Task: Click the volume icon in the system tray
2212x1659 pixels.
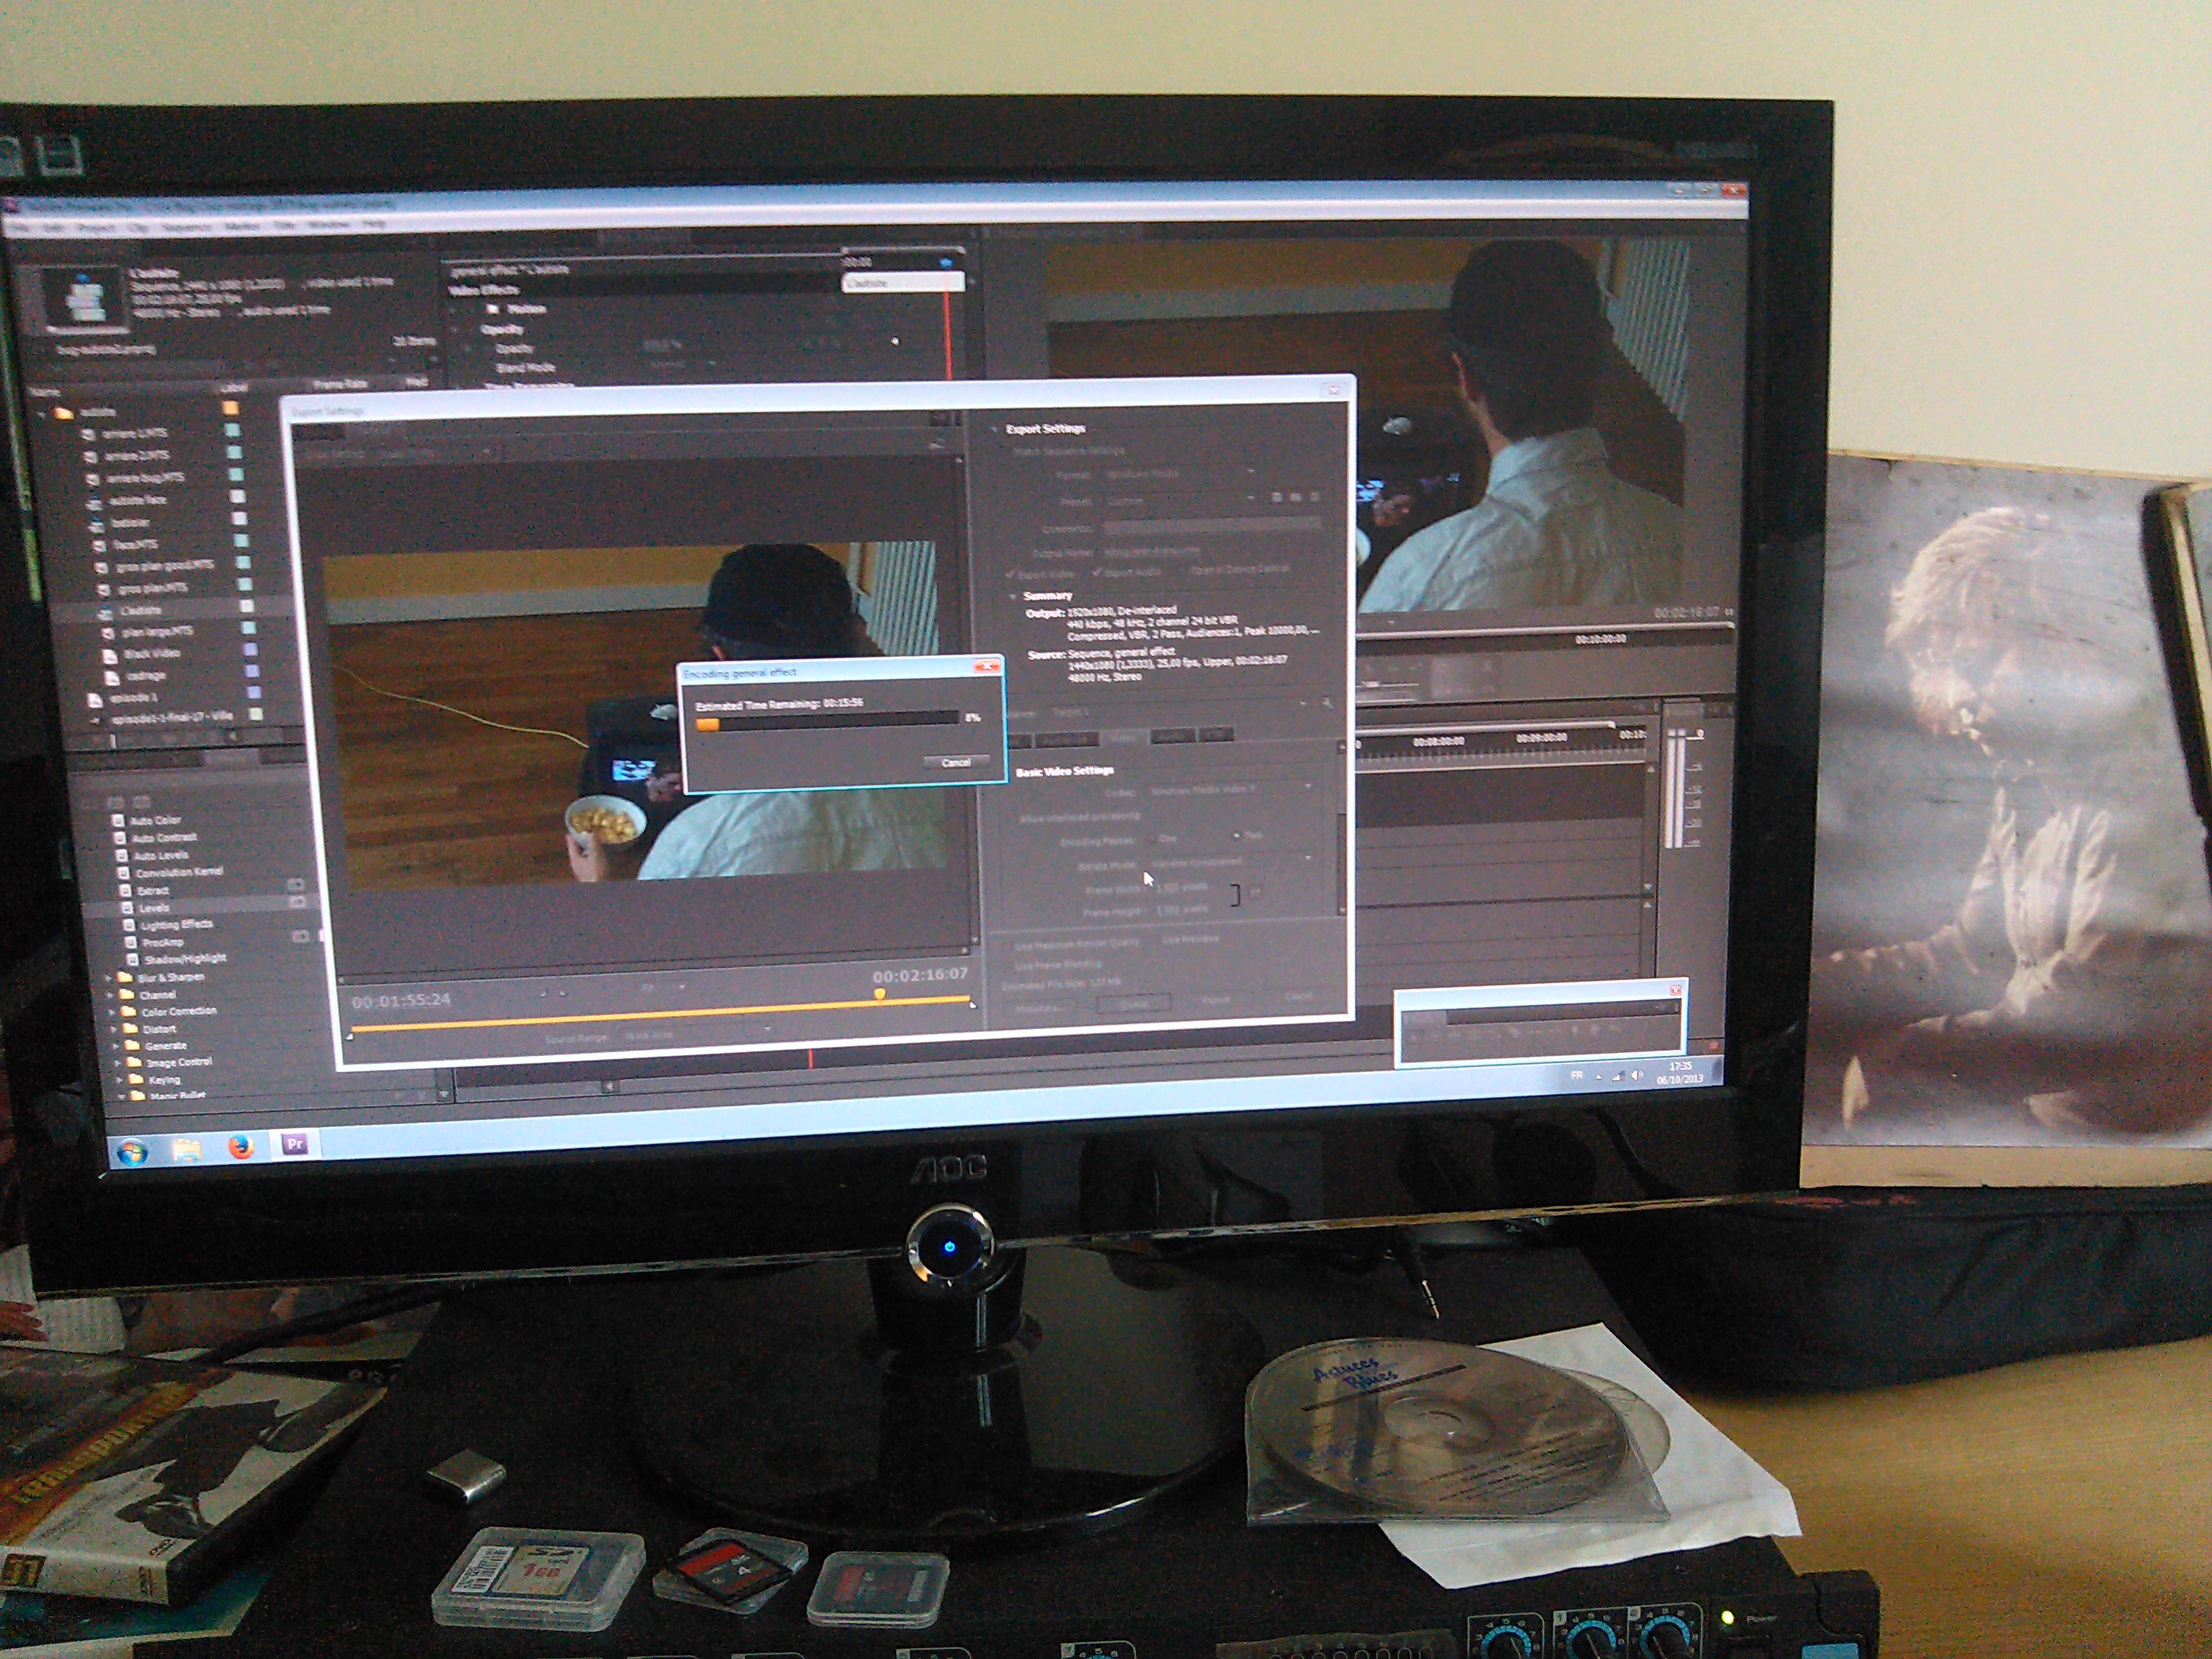Action: tap(1637, 1075)
